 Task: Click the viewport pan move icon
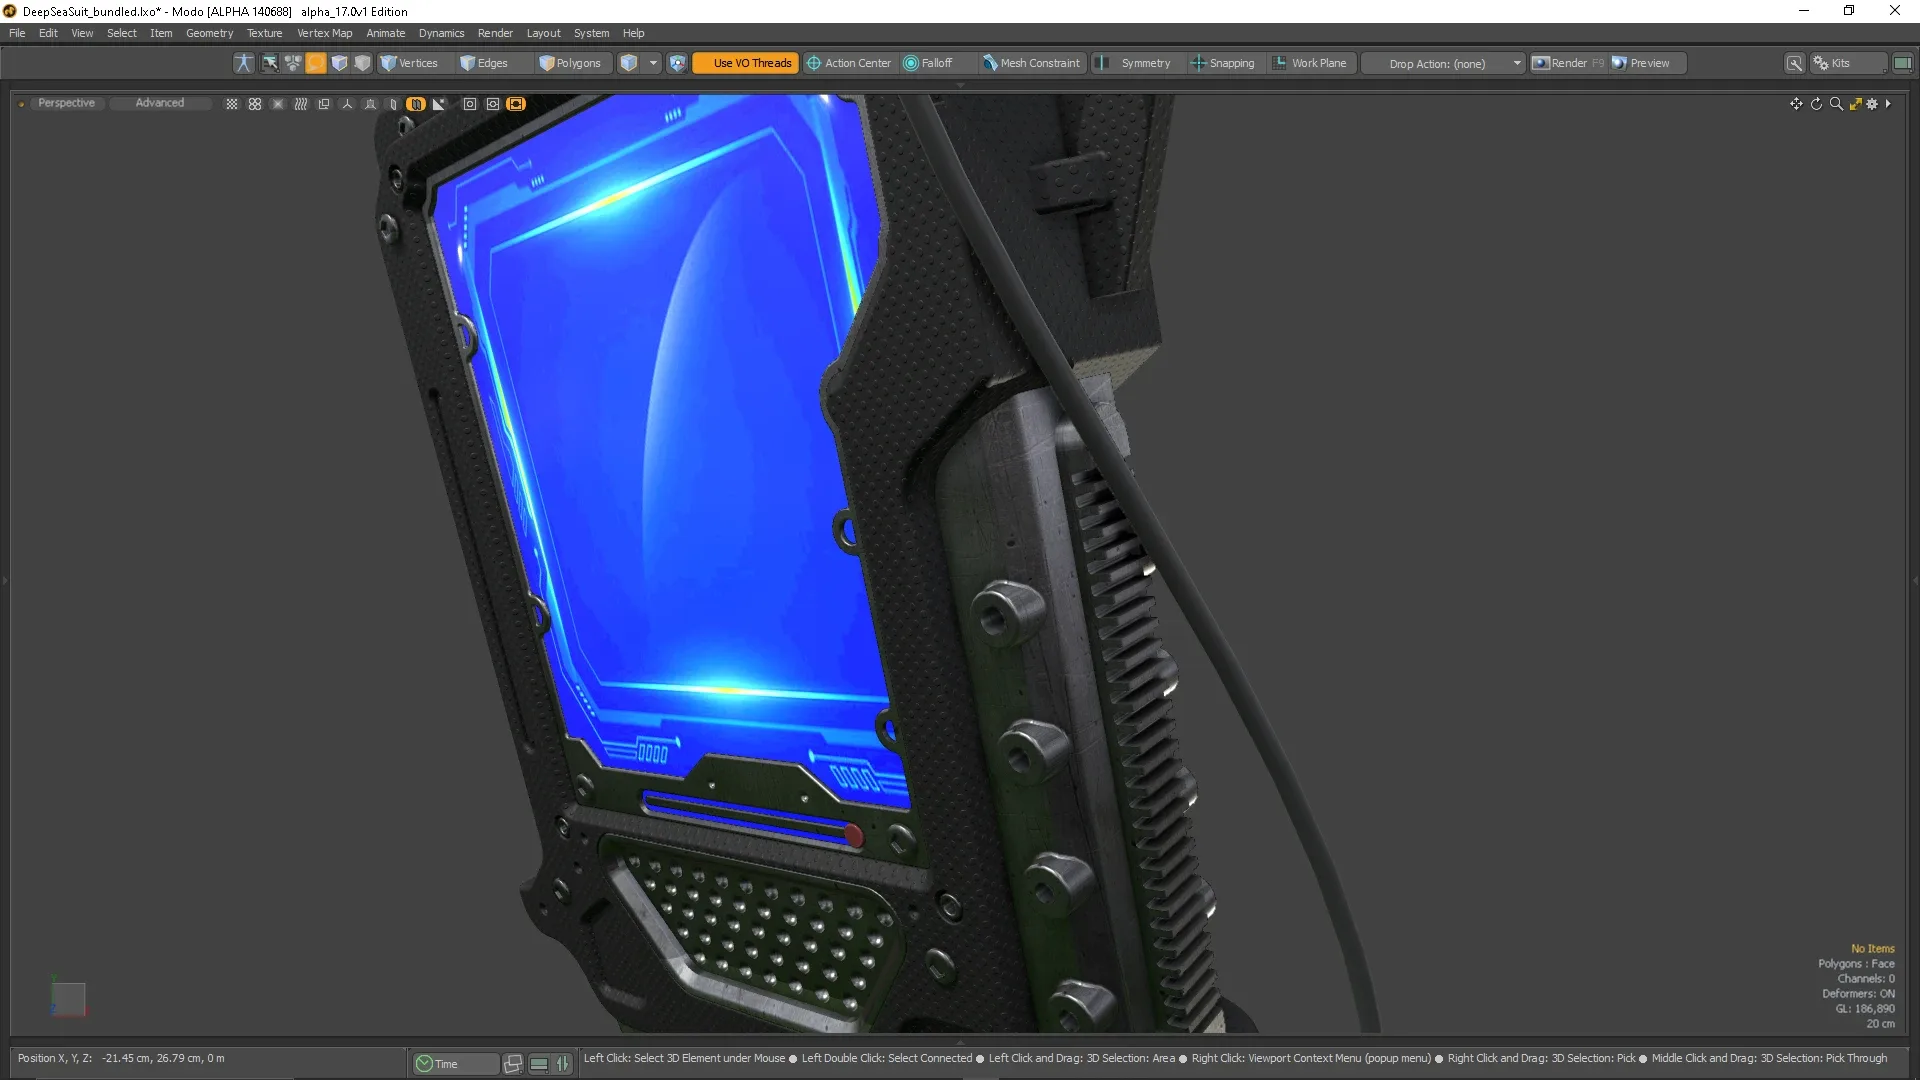pyautogui.click(x=1796, y=104)
